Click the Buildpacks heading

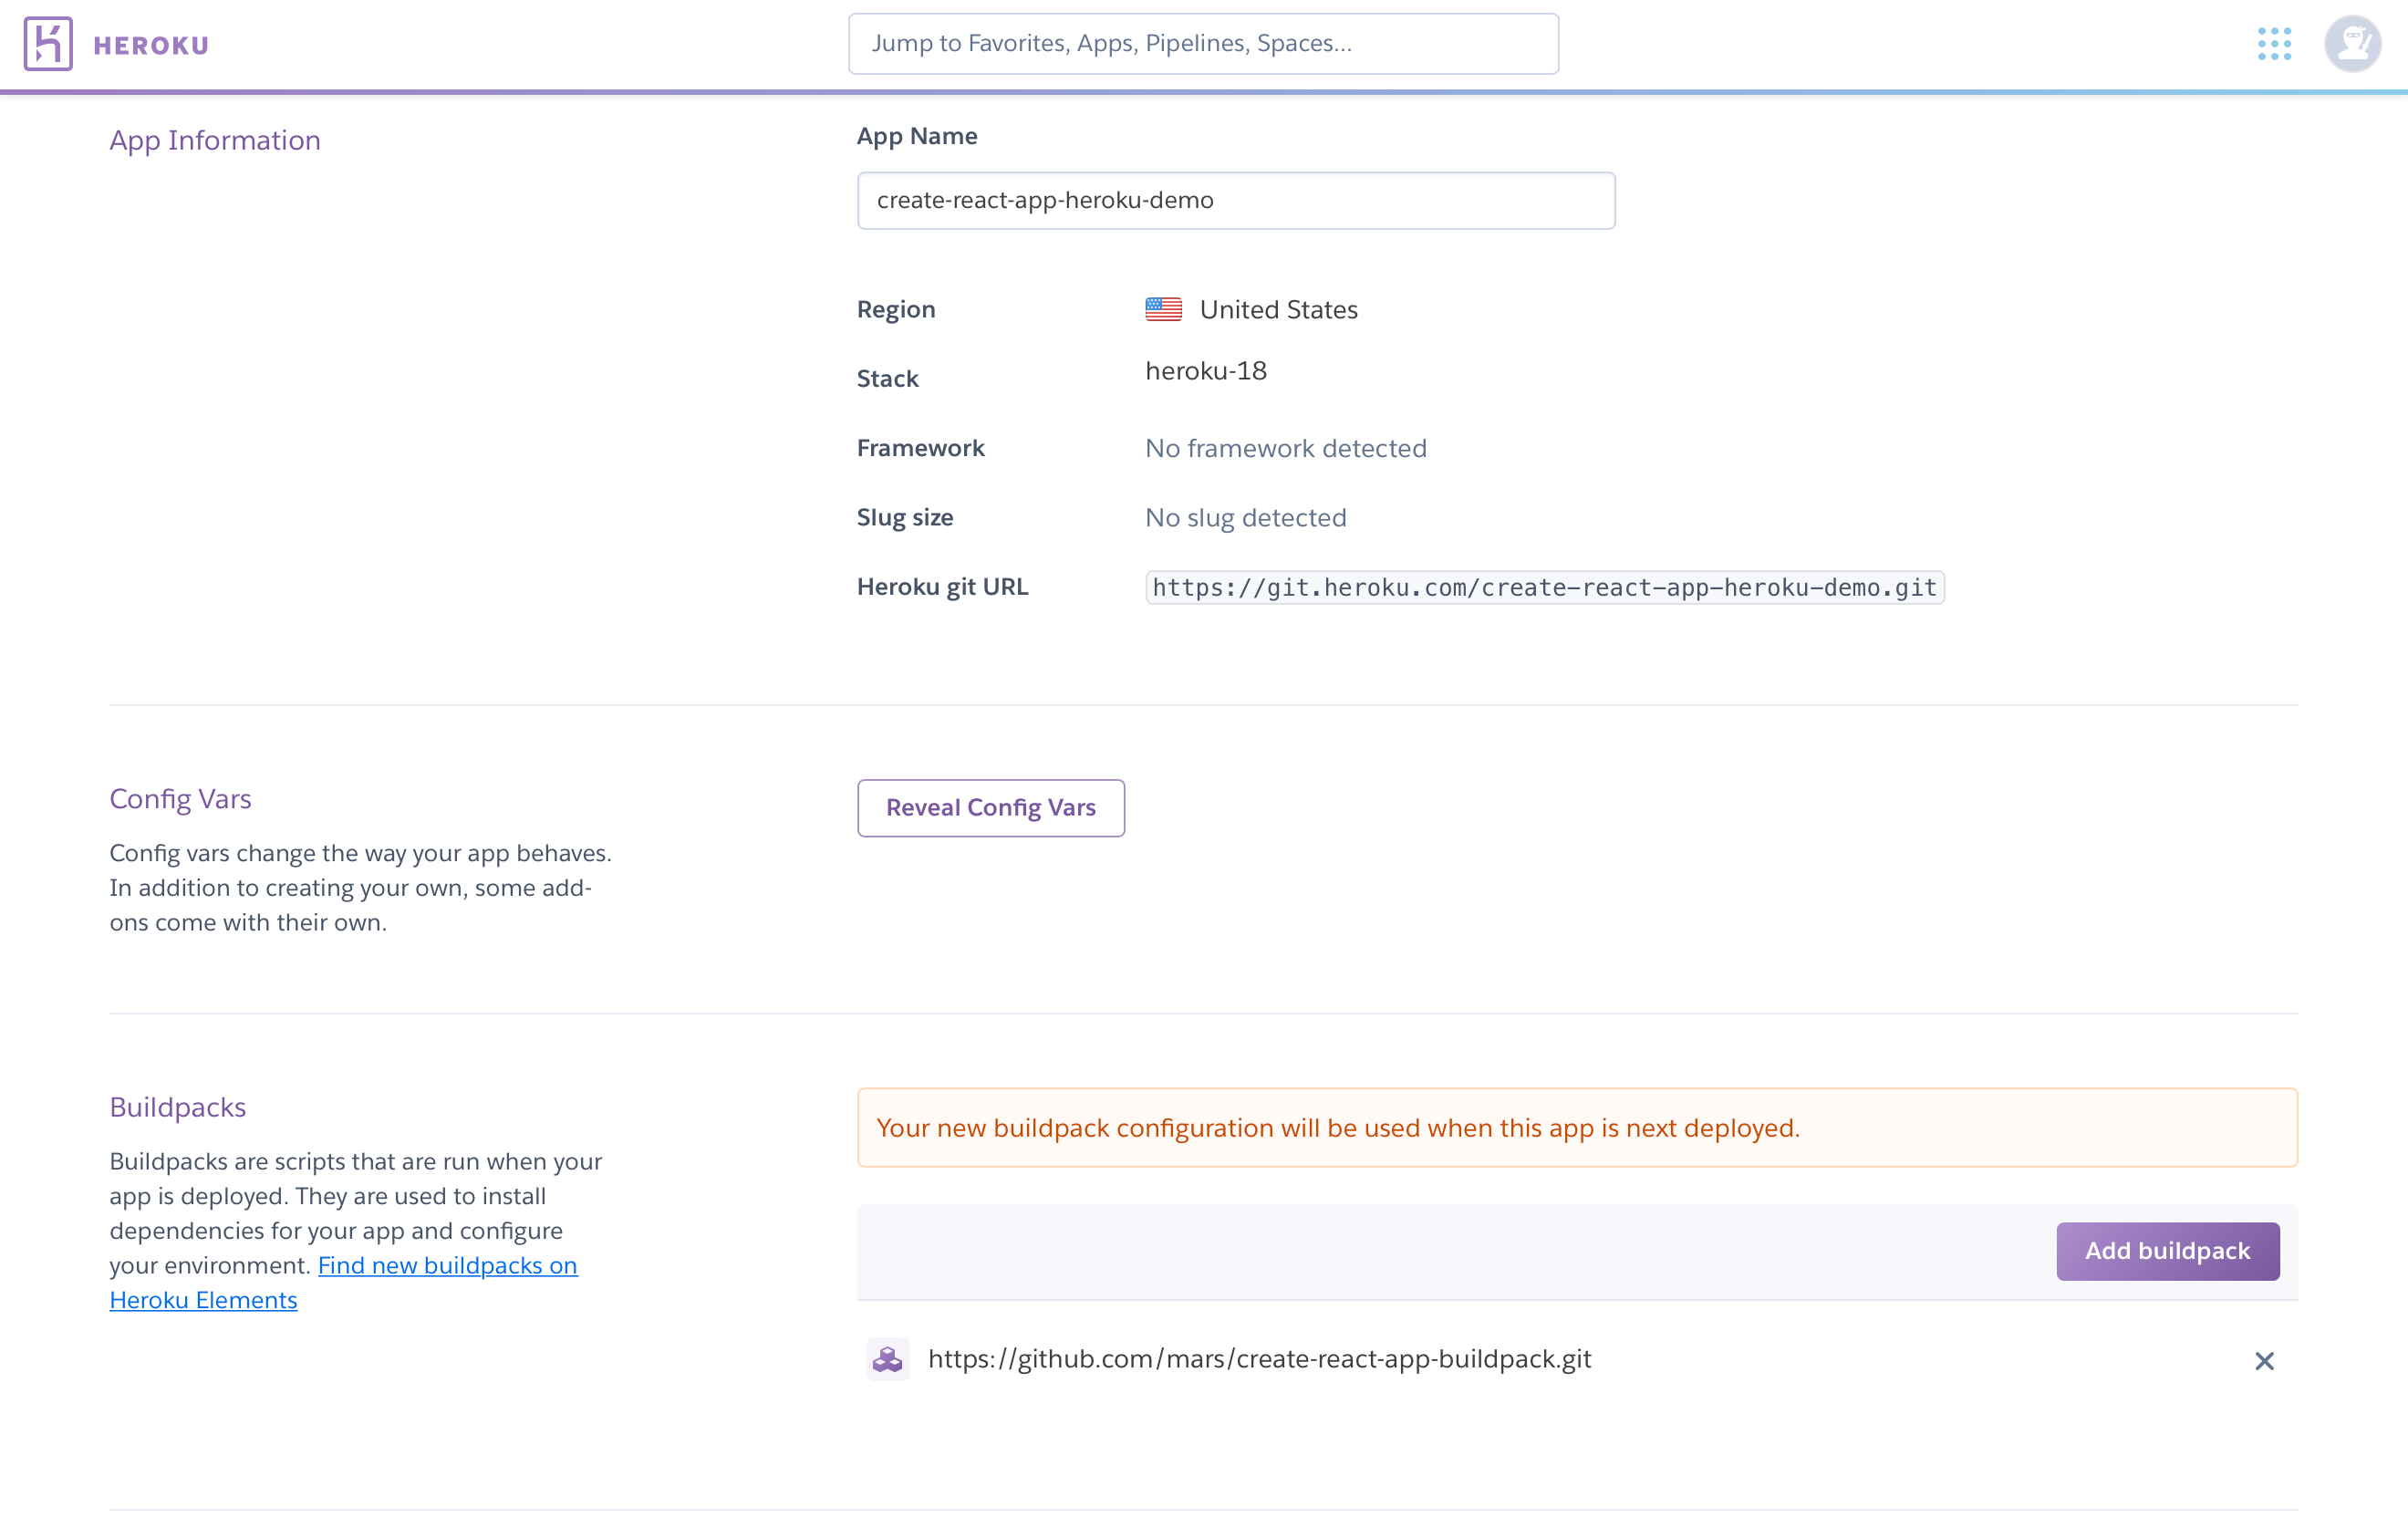pyautogui.click(x=177, y=1107)
